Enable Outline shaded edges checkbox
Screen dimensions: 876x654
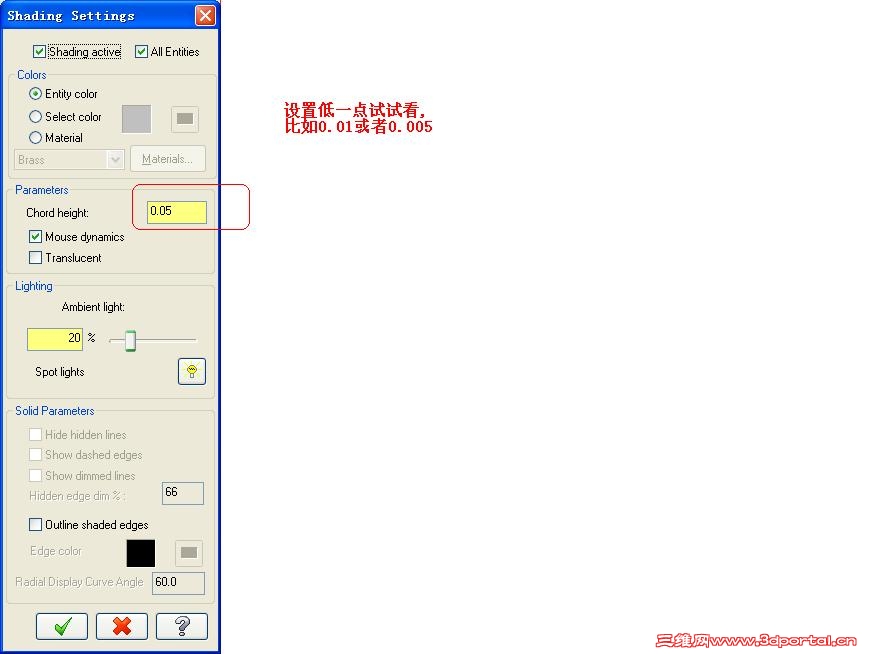tap(35, 524)
